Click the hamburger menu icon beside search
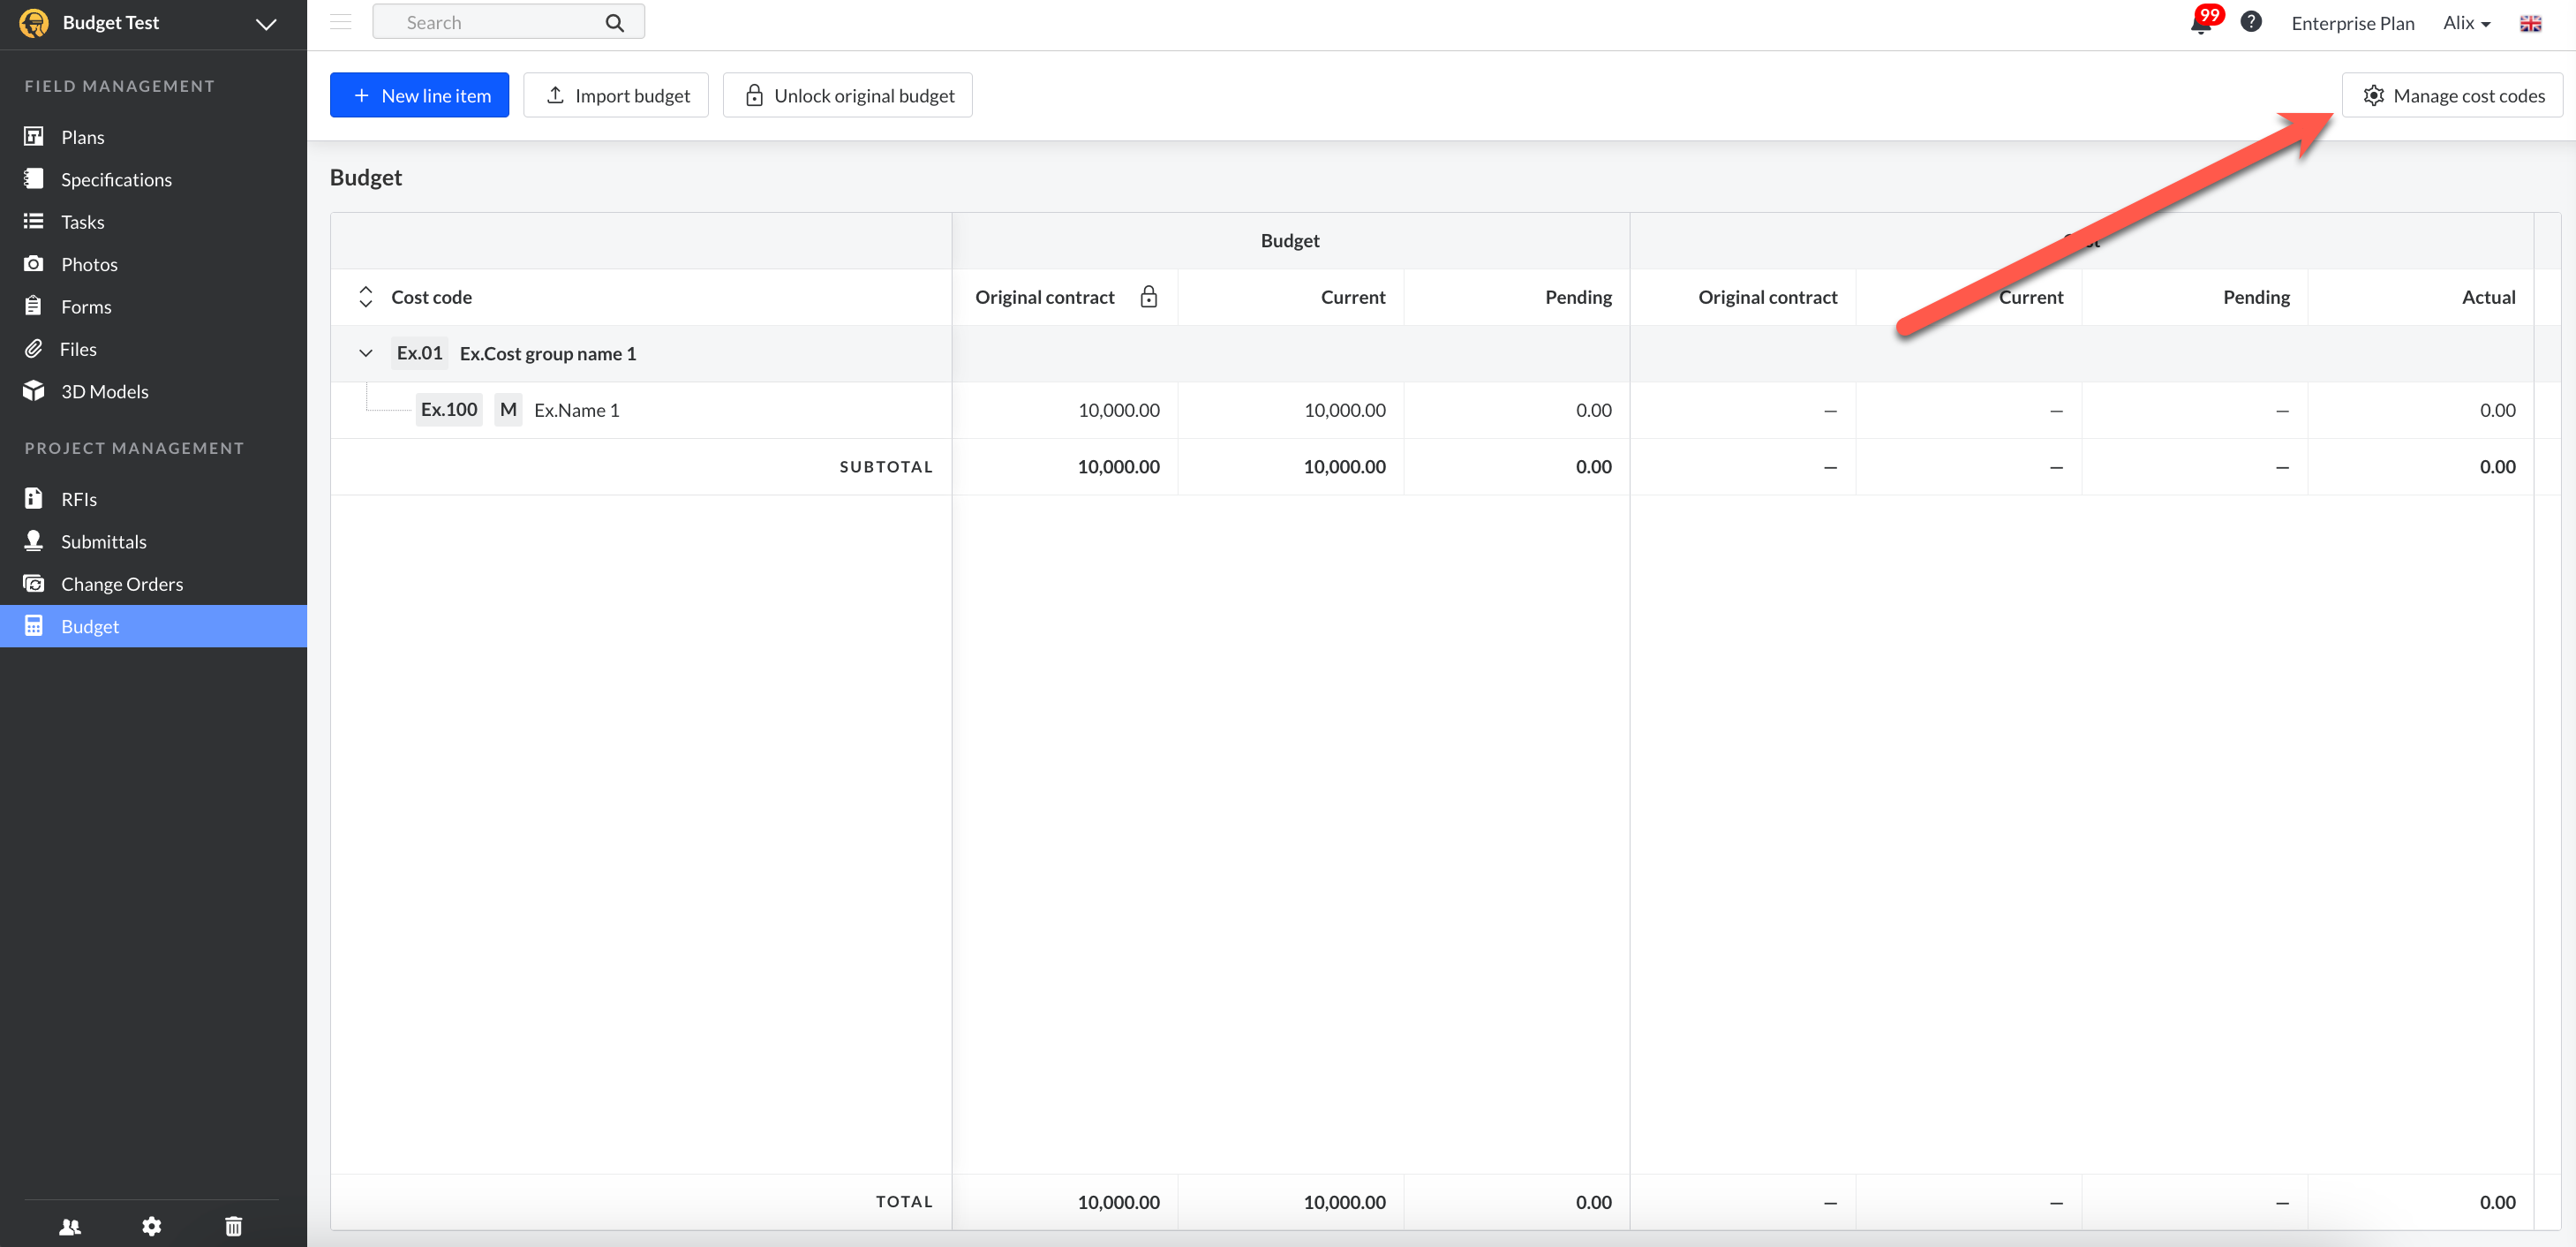 click(340, 22)
